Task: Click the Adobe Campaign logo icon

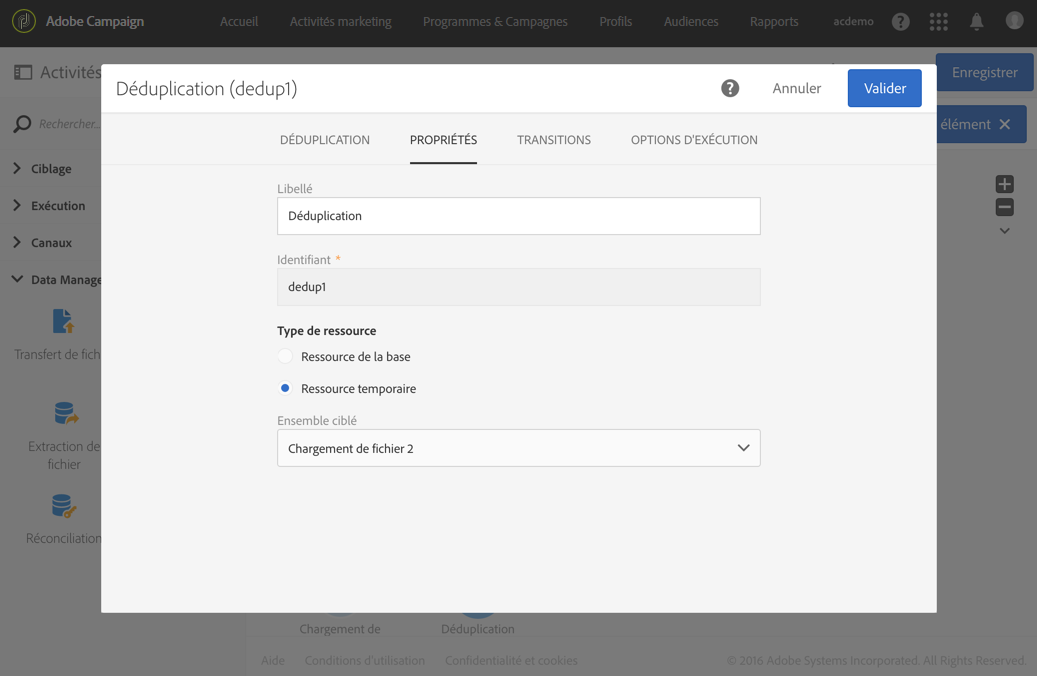Action: pyautogui.click(x=24, y=21)
